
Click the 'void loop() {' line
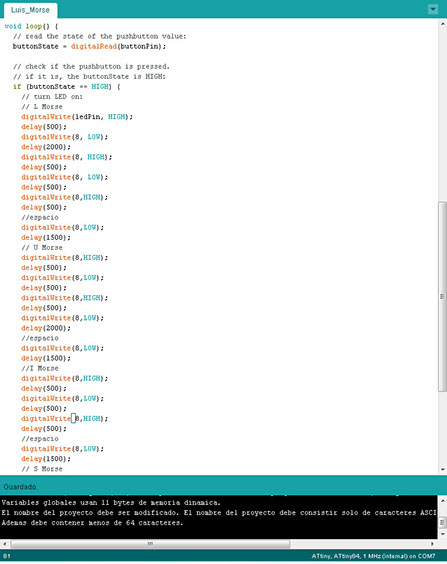click(31, 26)
